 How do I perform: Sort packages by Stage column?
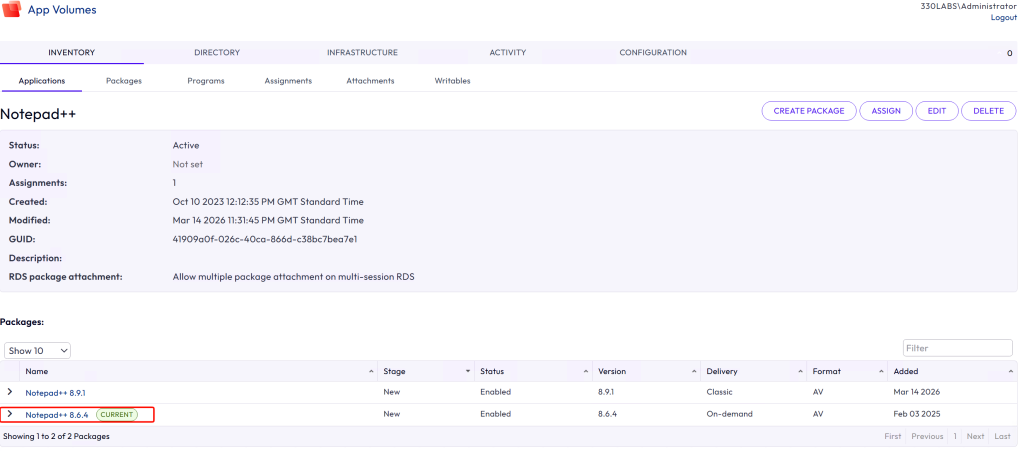pos(426,371)
